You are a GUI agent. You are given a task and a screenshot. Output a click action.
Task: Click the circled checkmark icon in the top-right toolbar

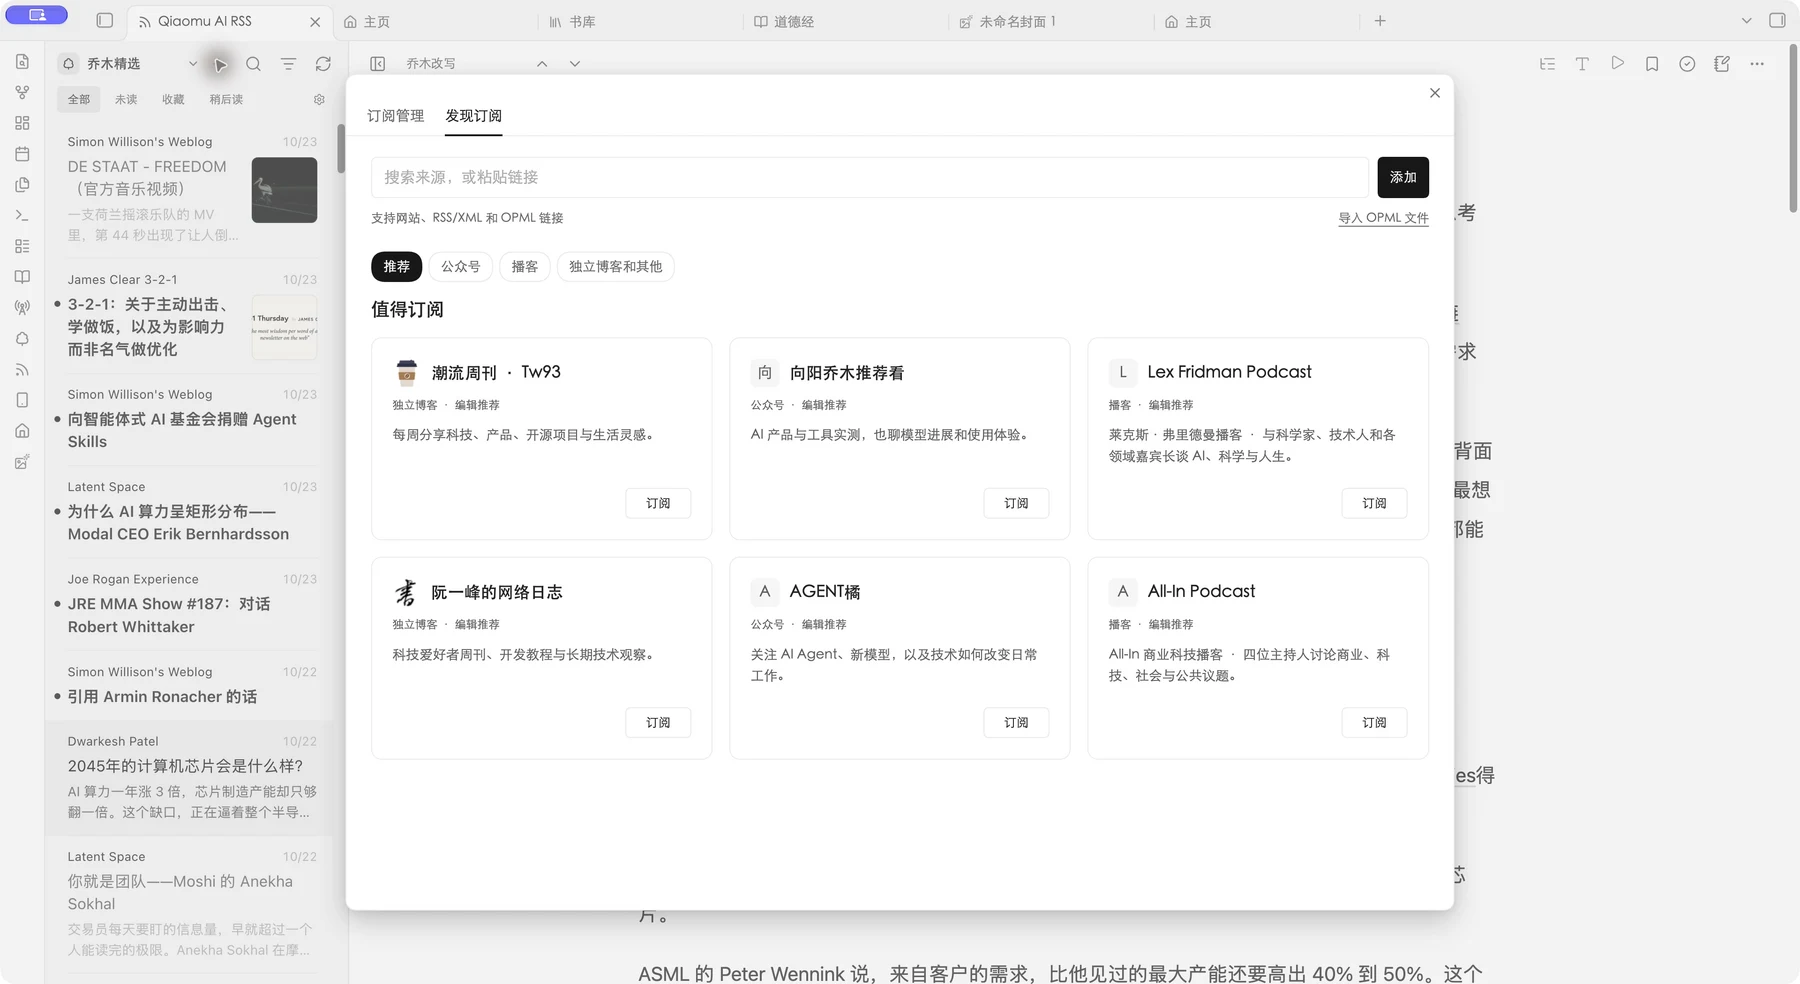click(1687, 64)
